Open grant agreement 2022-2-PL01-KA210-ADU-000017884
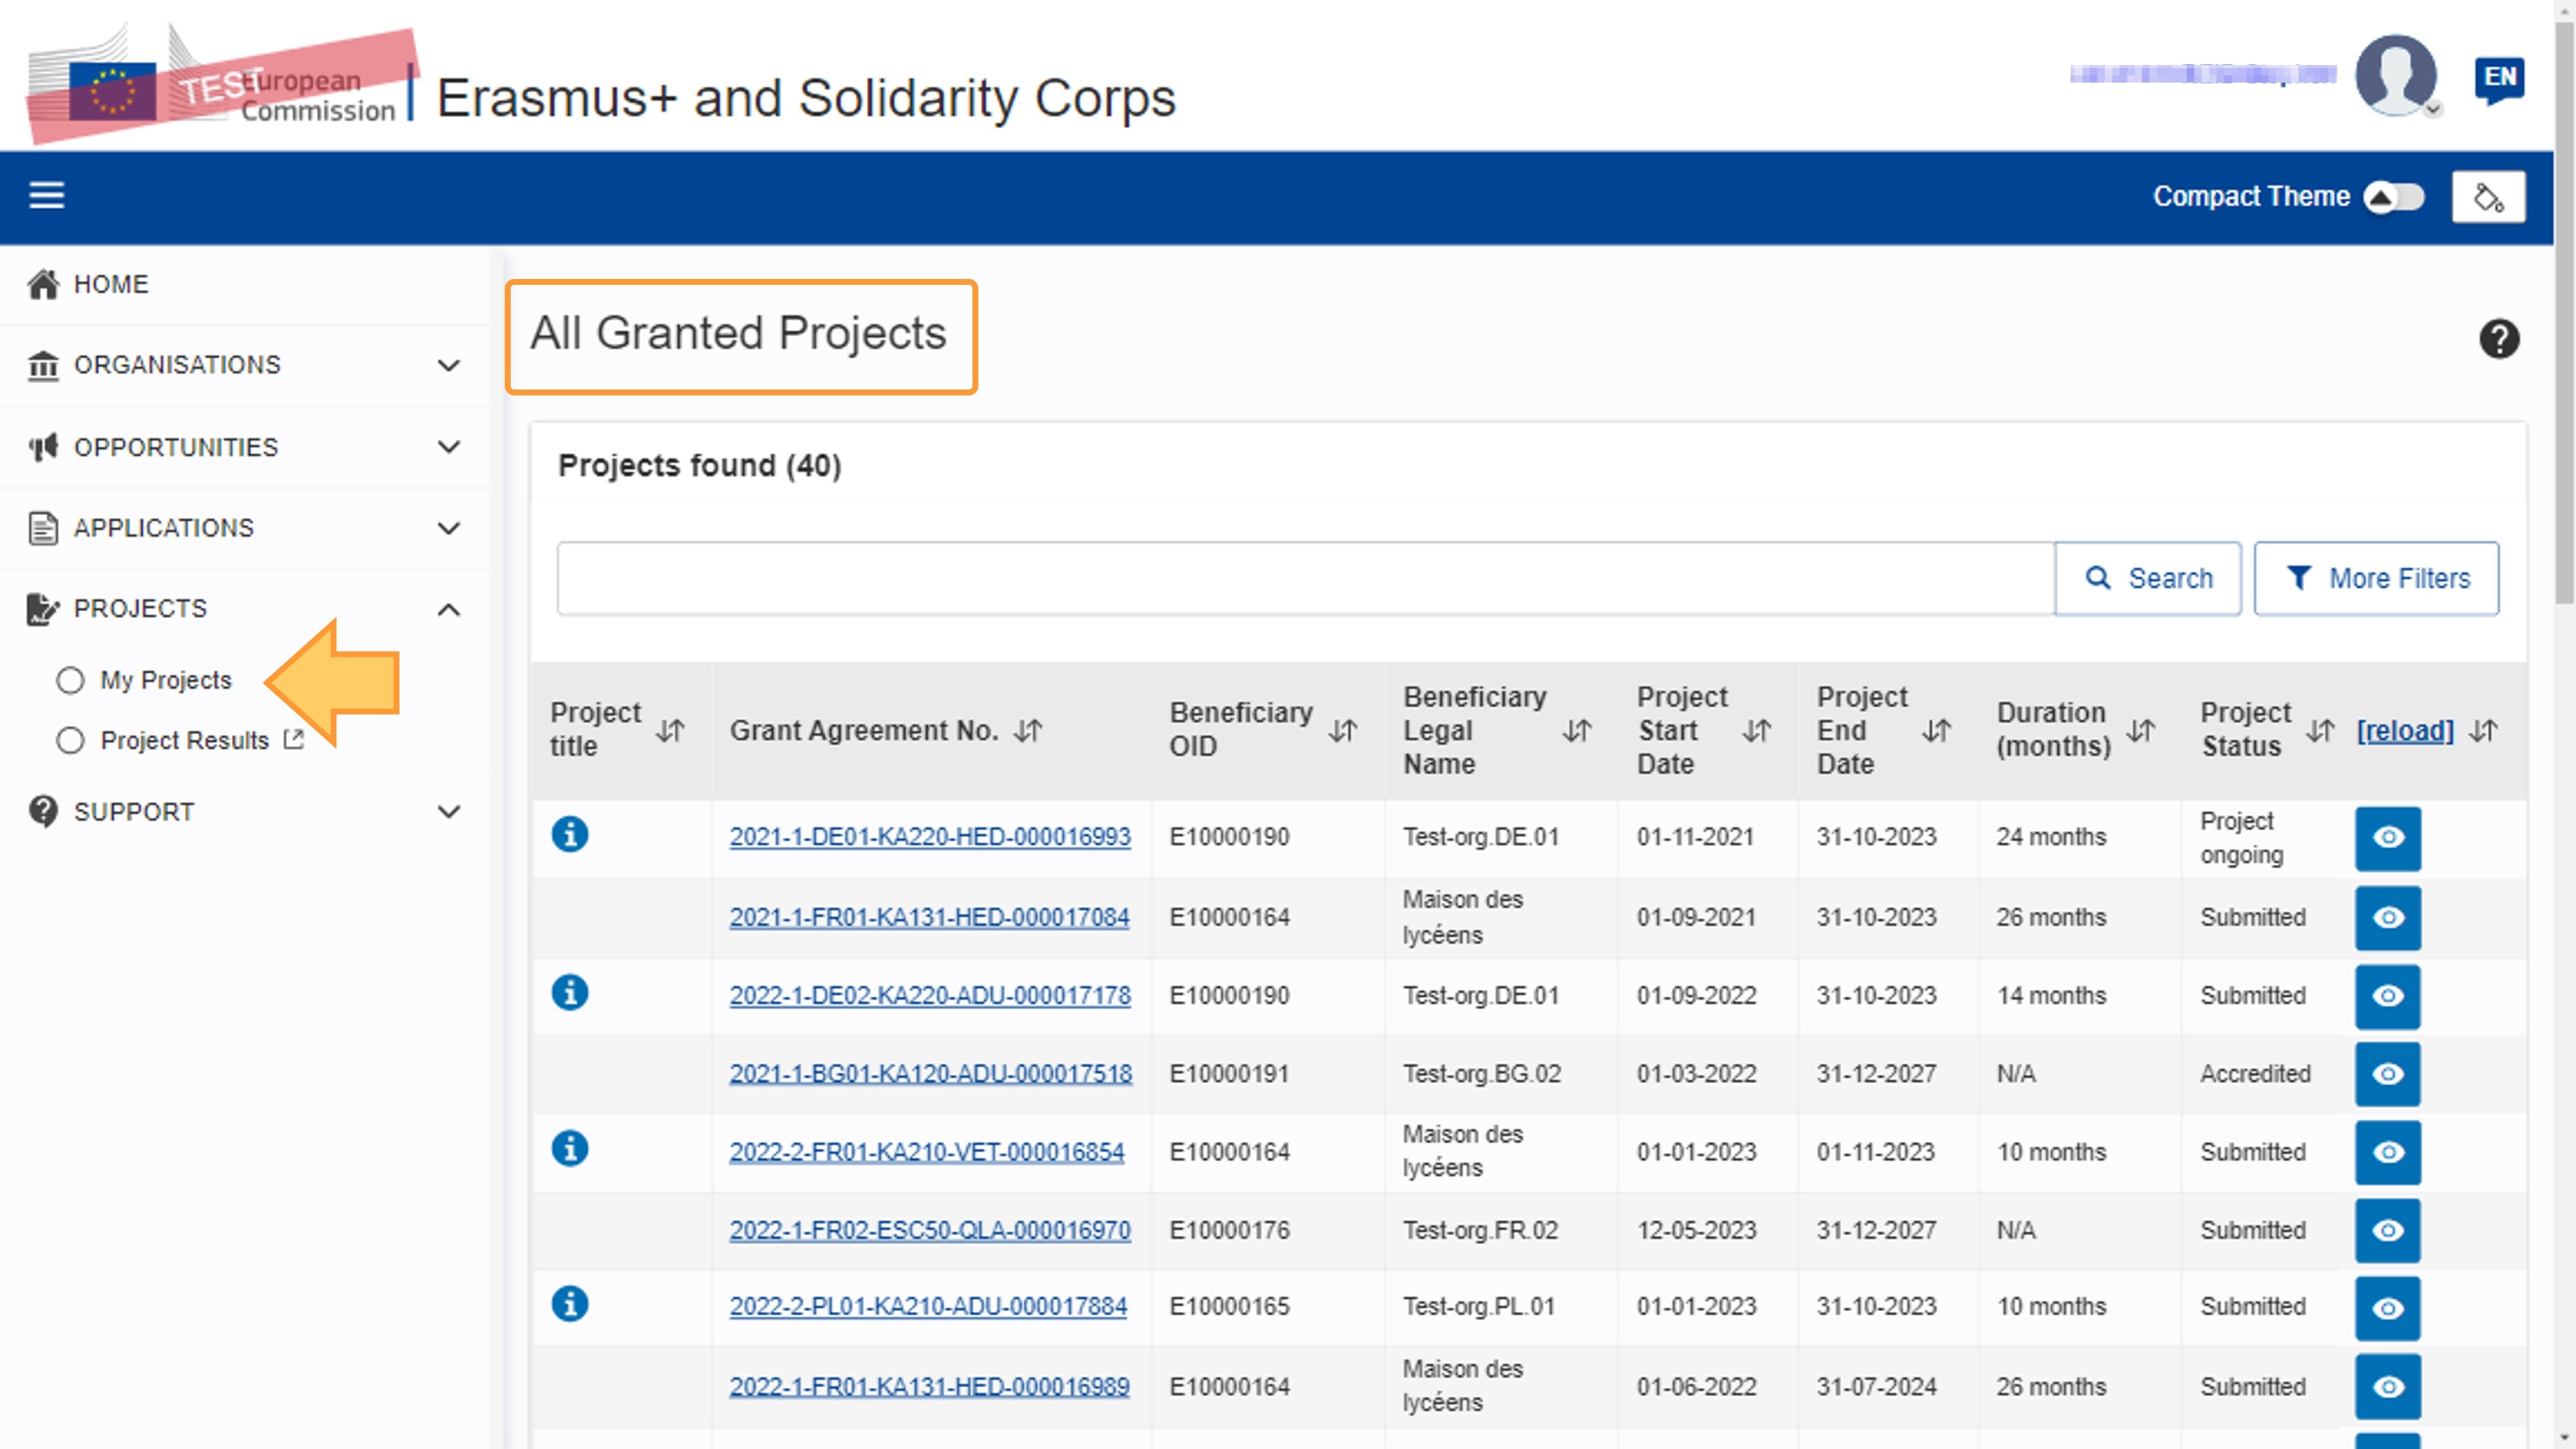 [928, 1306]
